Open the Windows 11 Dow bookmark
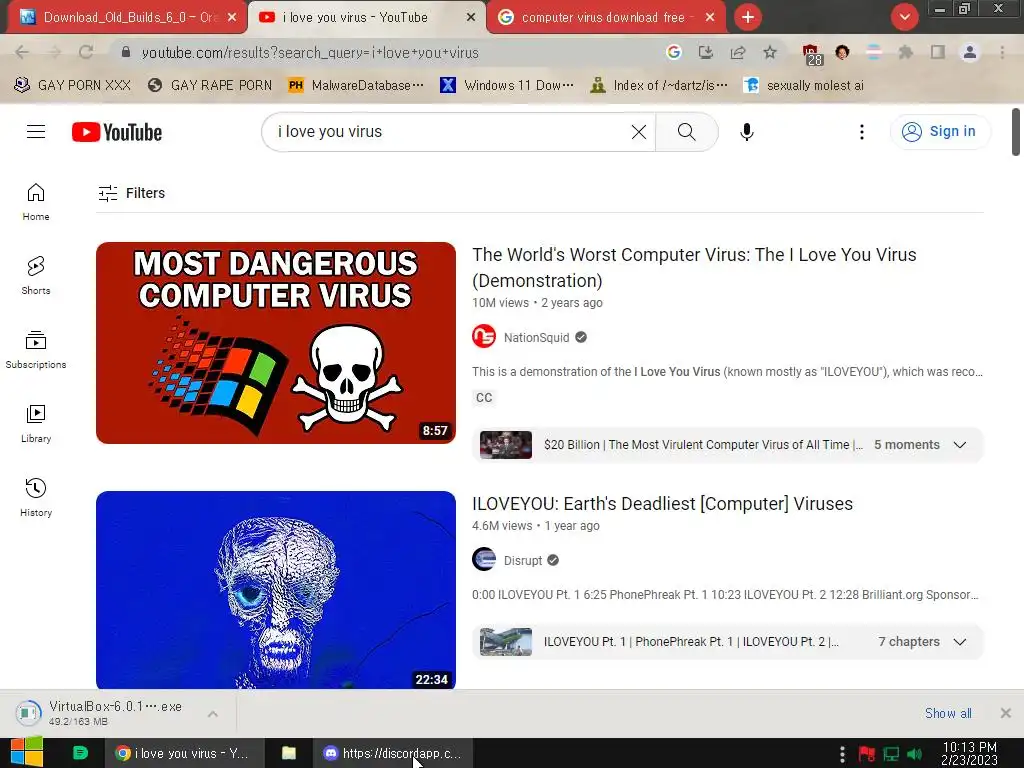 click(x=507, y=85)
